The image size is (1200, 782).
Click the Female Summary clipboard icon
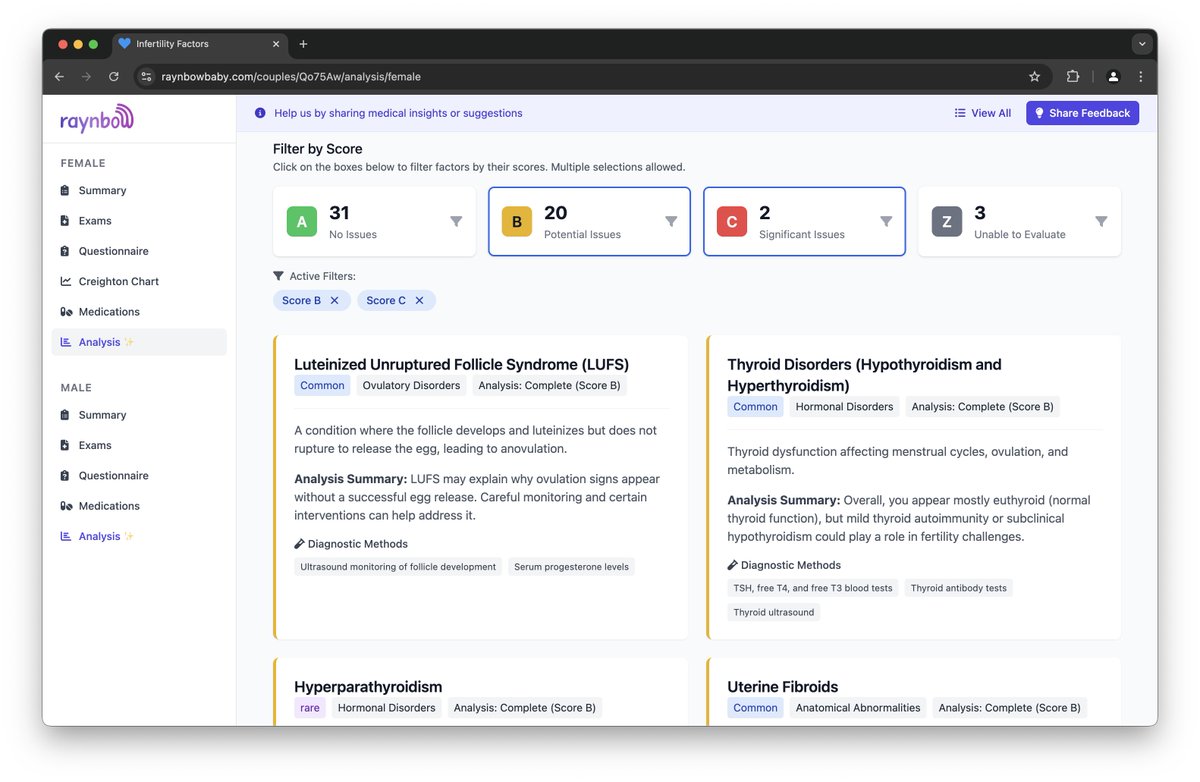tap(65, 190)
